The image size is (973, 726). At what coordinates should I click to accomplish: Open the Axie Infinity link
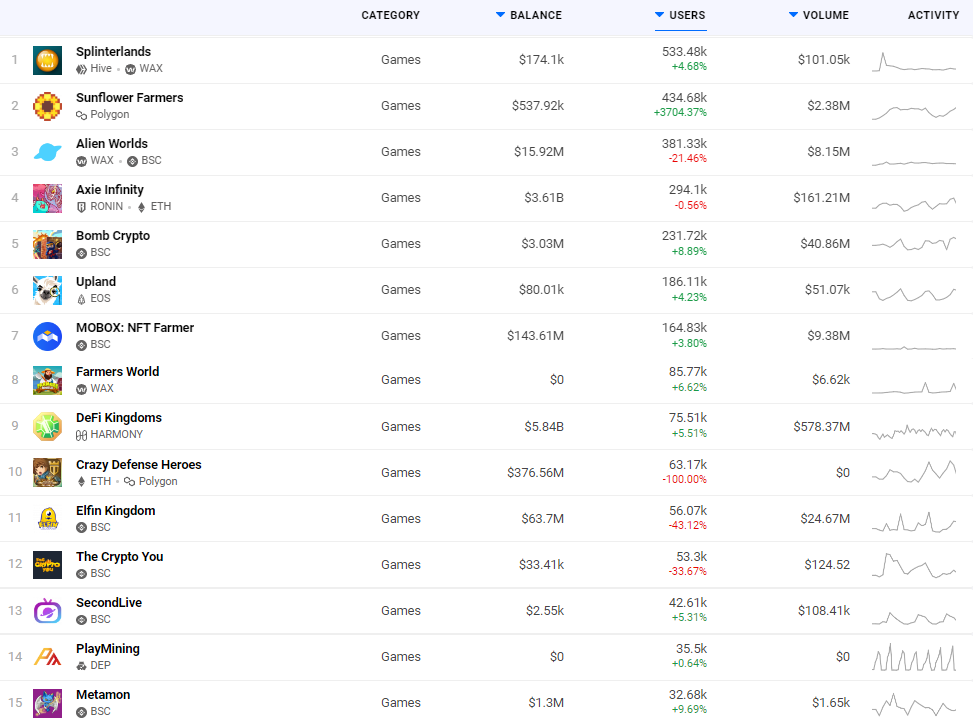[x=110, y=189]
